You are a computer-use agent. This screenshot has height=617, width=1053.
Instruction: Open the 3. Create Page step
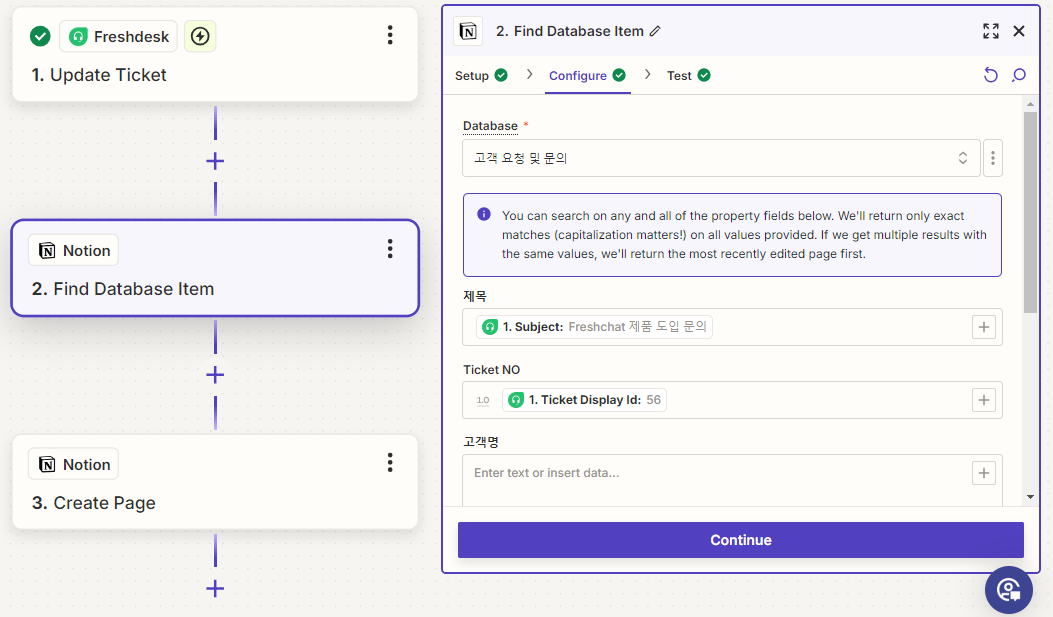point(215,482)
